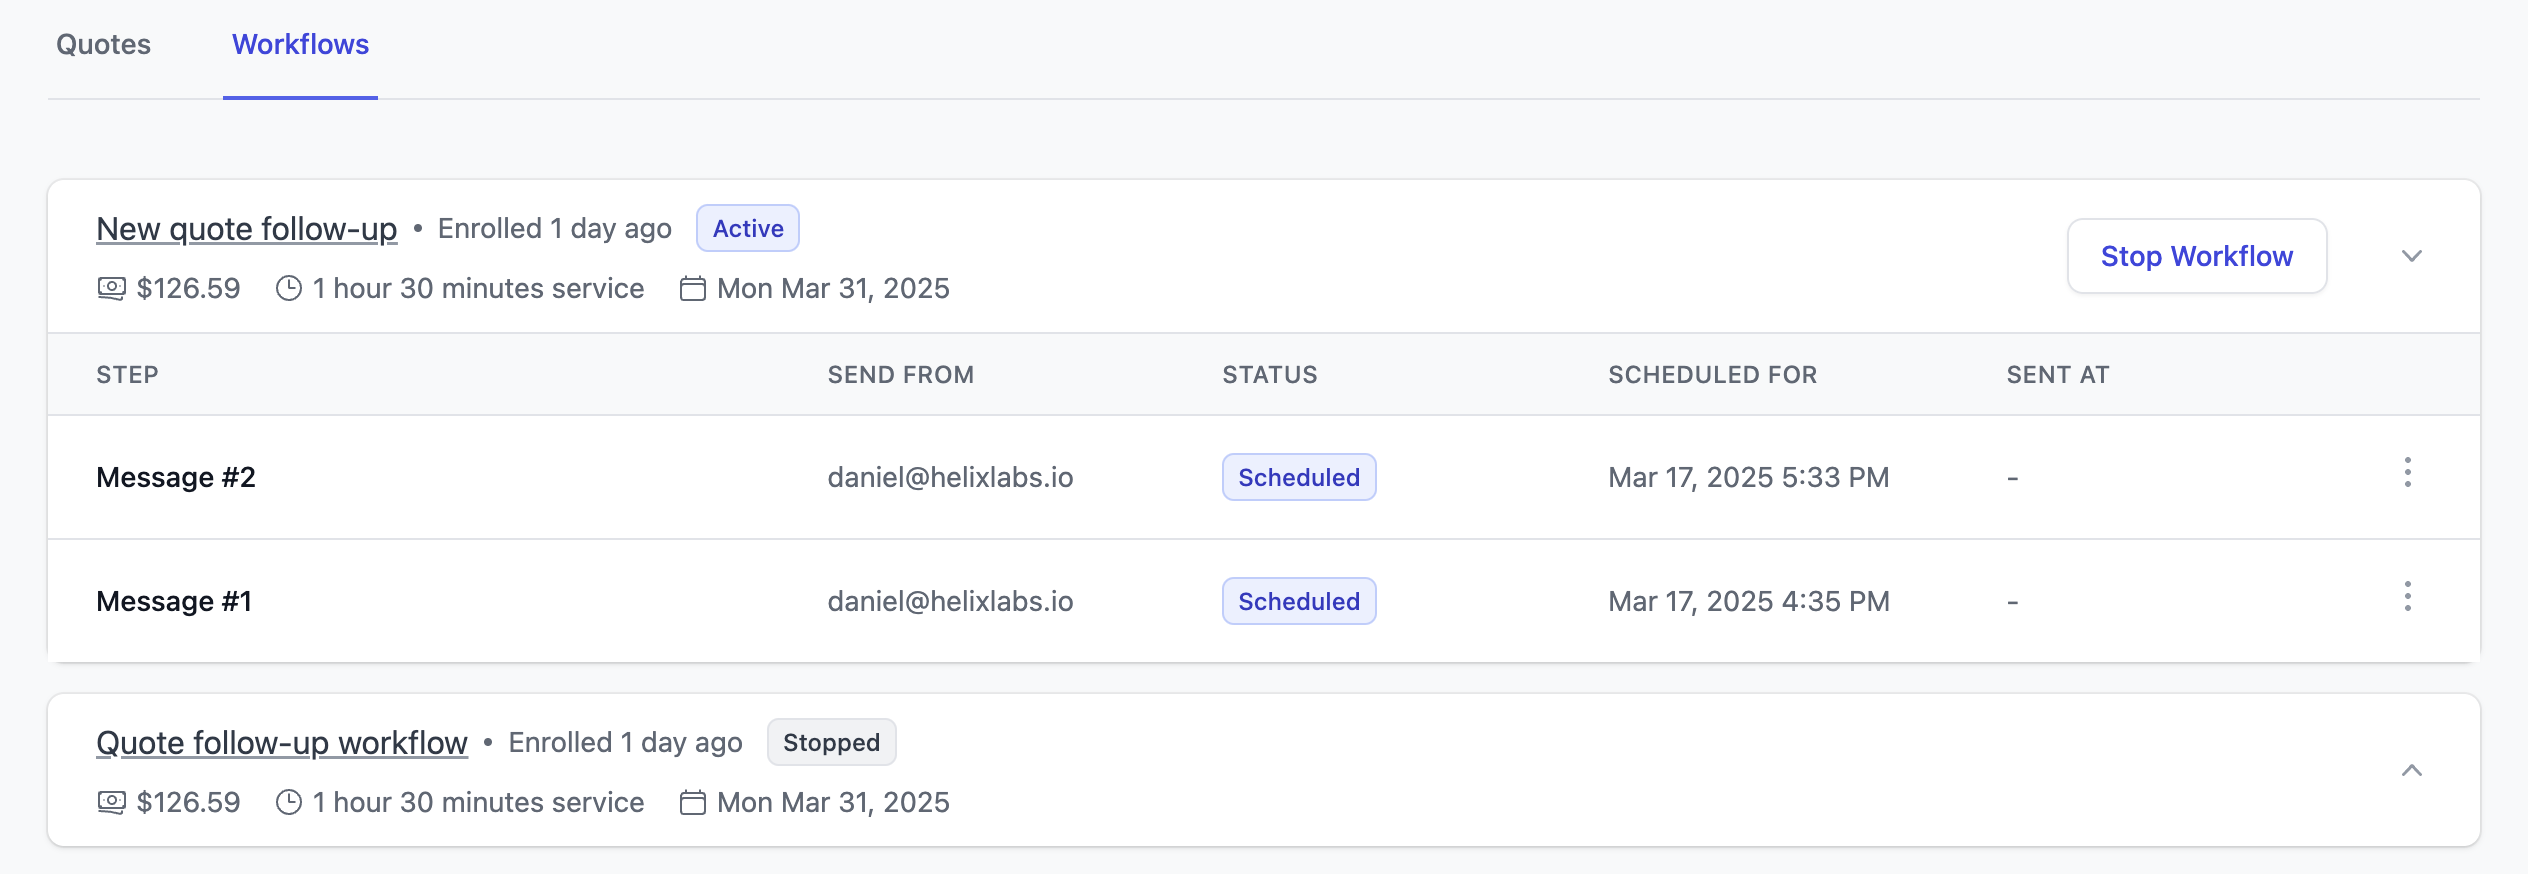Image resolution: width=2528 pixels, height=874 pixels.
Task: Open the three-dot menu for Message #1
Action: click(2408, 596)
